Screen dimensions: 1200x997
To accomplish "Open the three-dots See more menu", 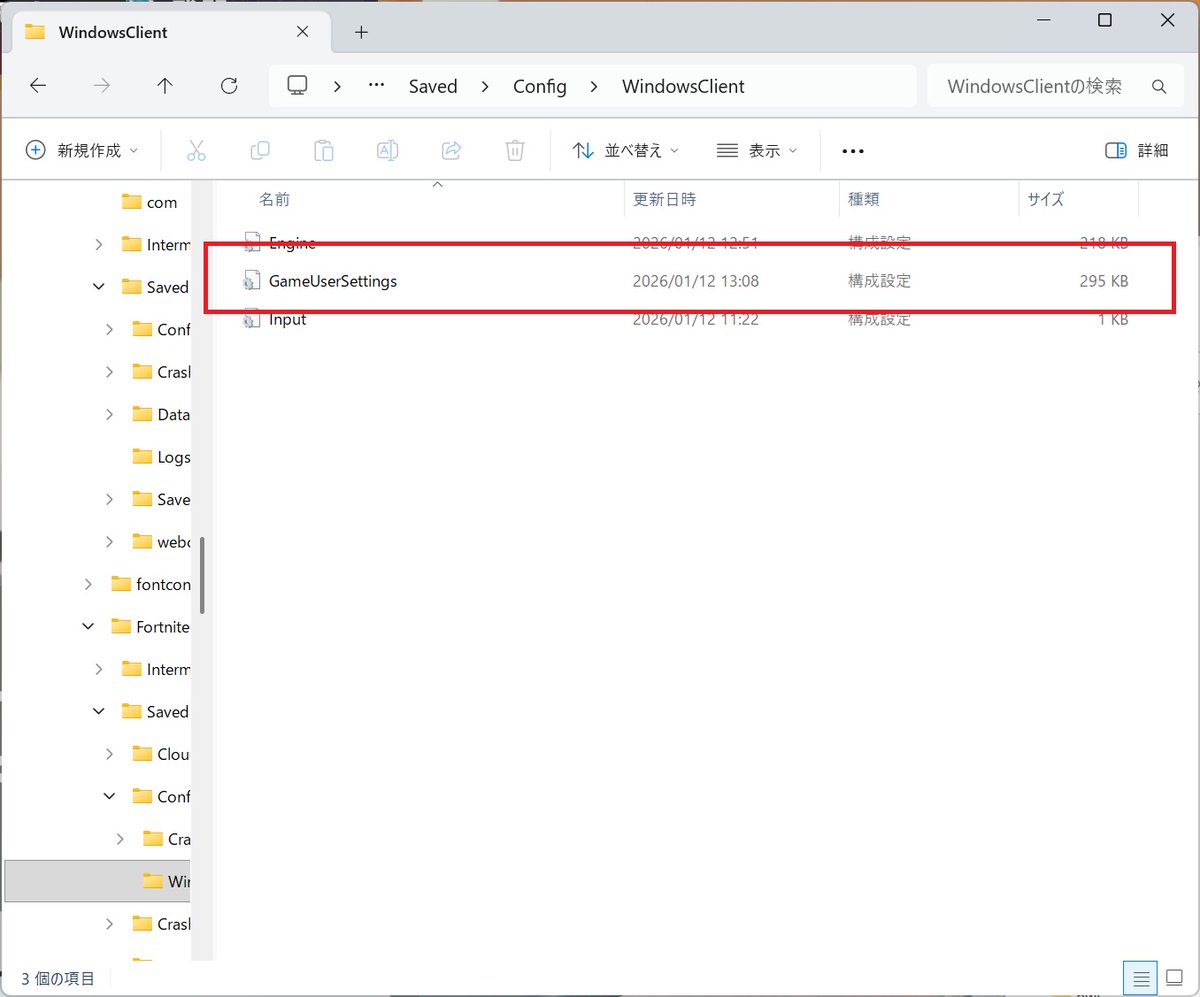I will (852, 151).
